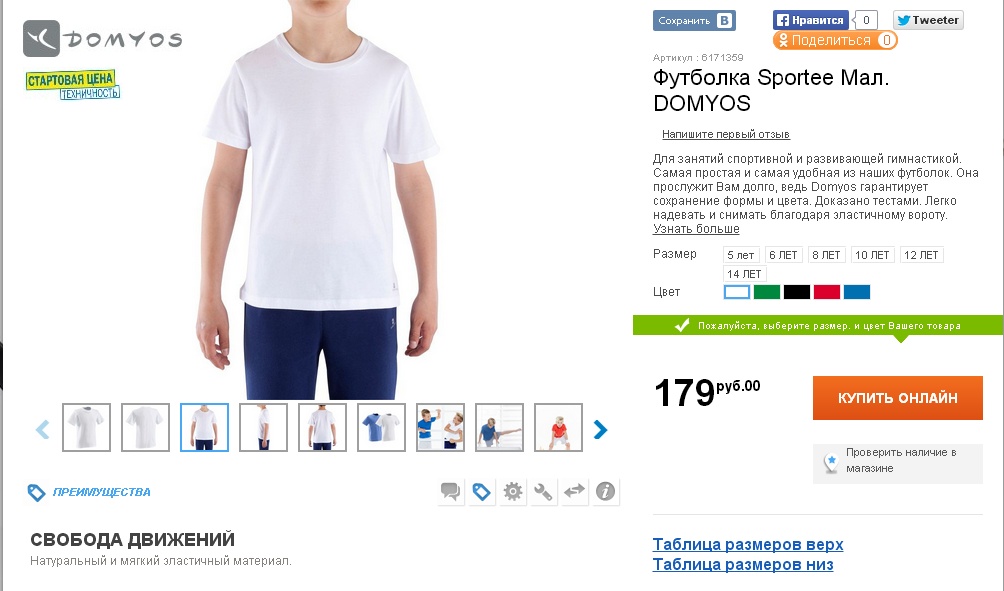This screenshot has width=1004, height=591.
Task: Choose size 10 ЛЕТ
Action: (872, 255)
